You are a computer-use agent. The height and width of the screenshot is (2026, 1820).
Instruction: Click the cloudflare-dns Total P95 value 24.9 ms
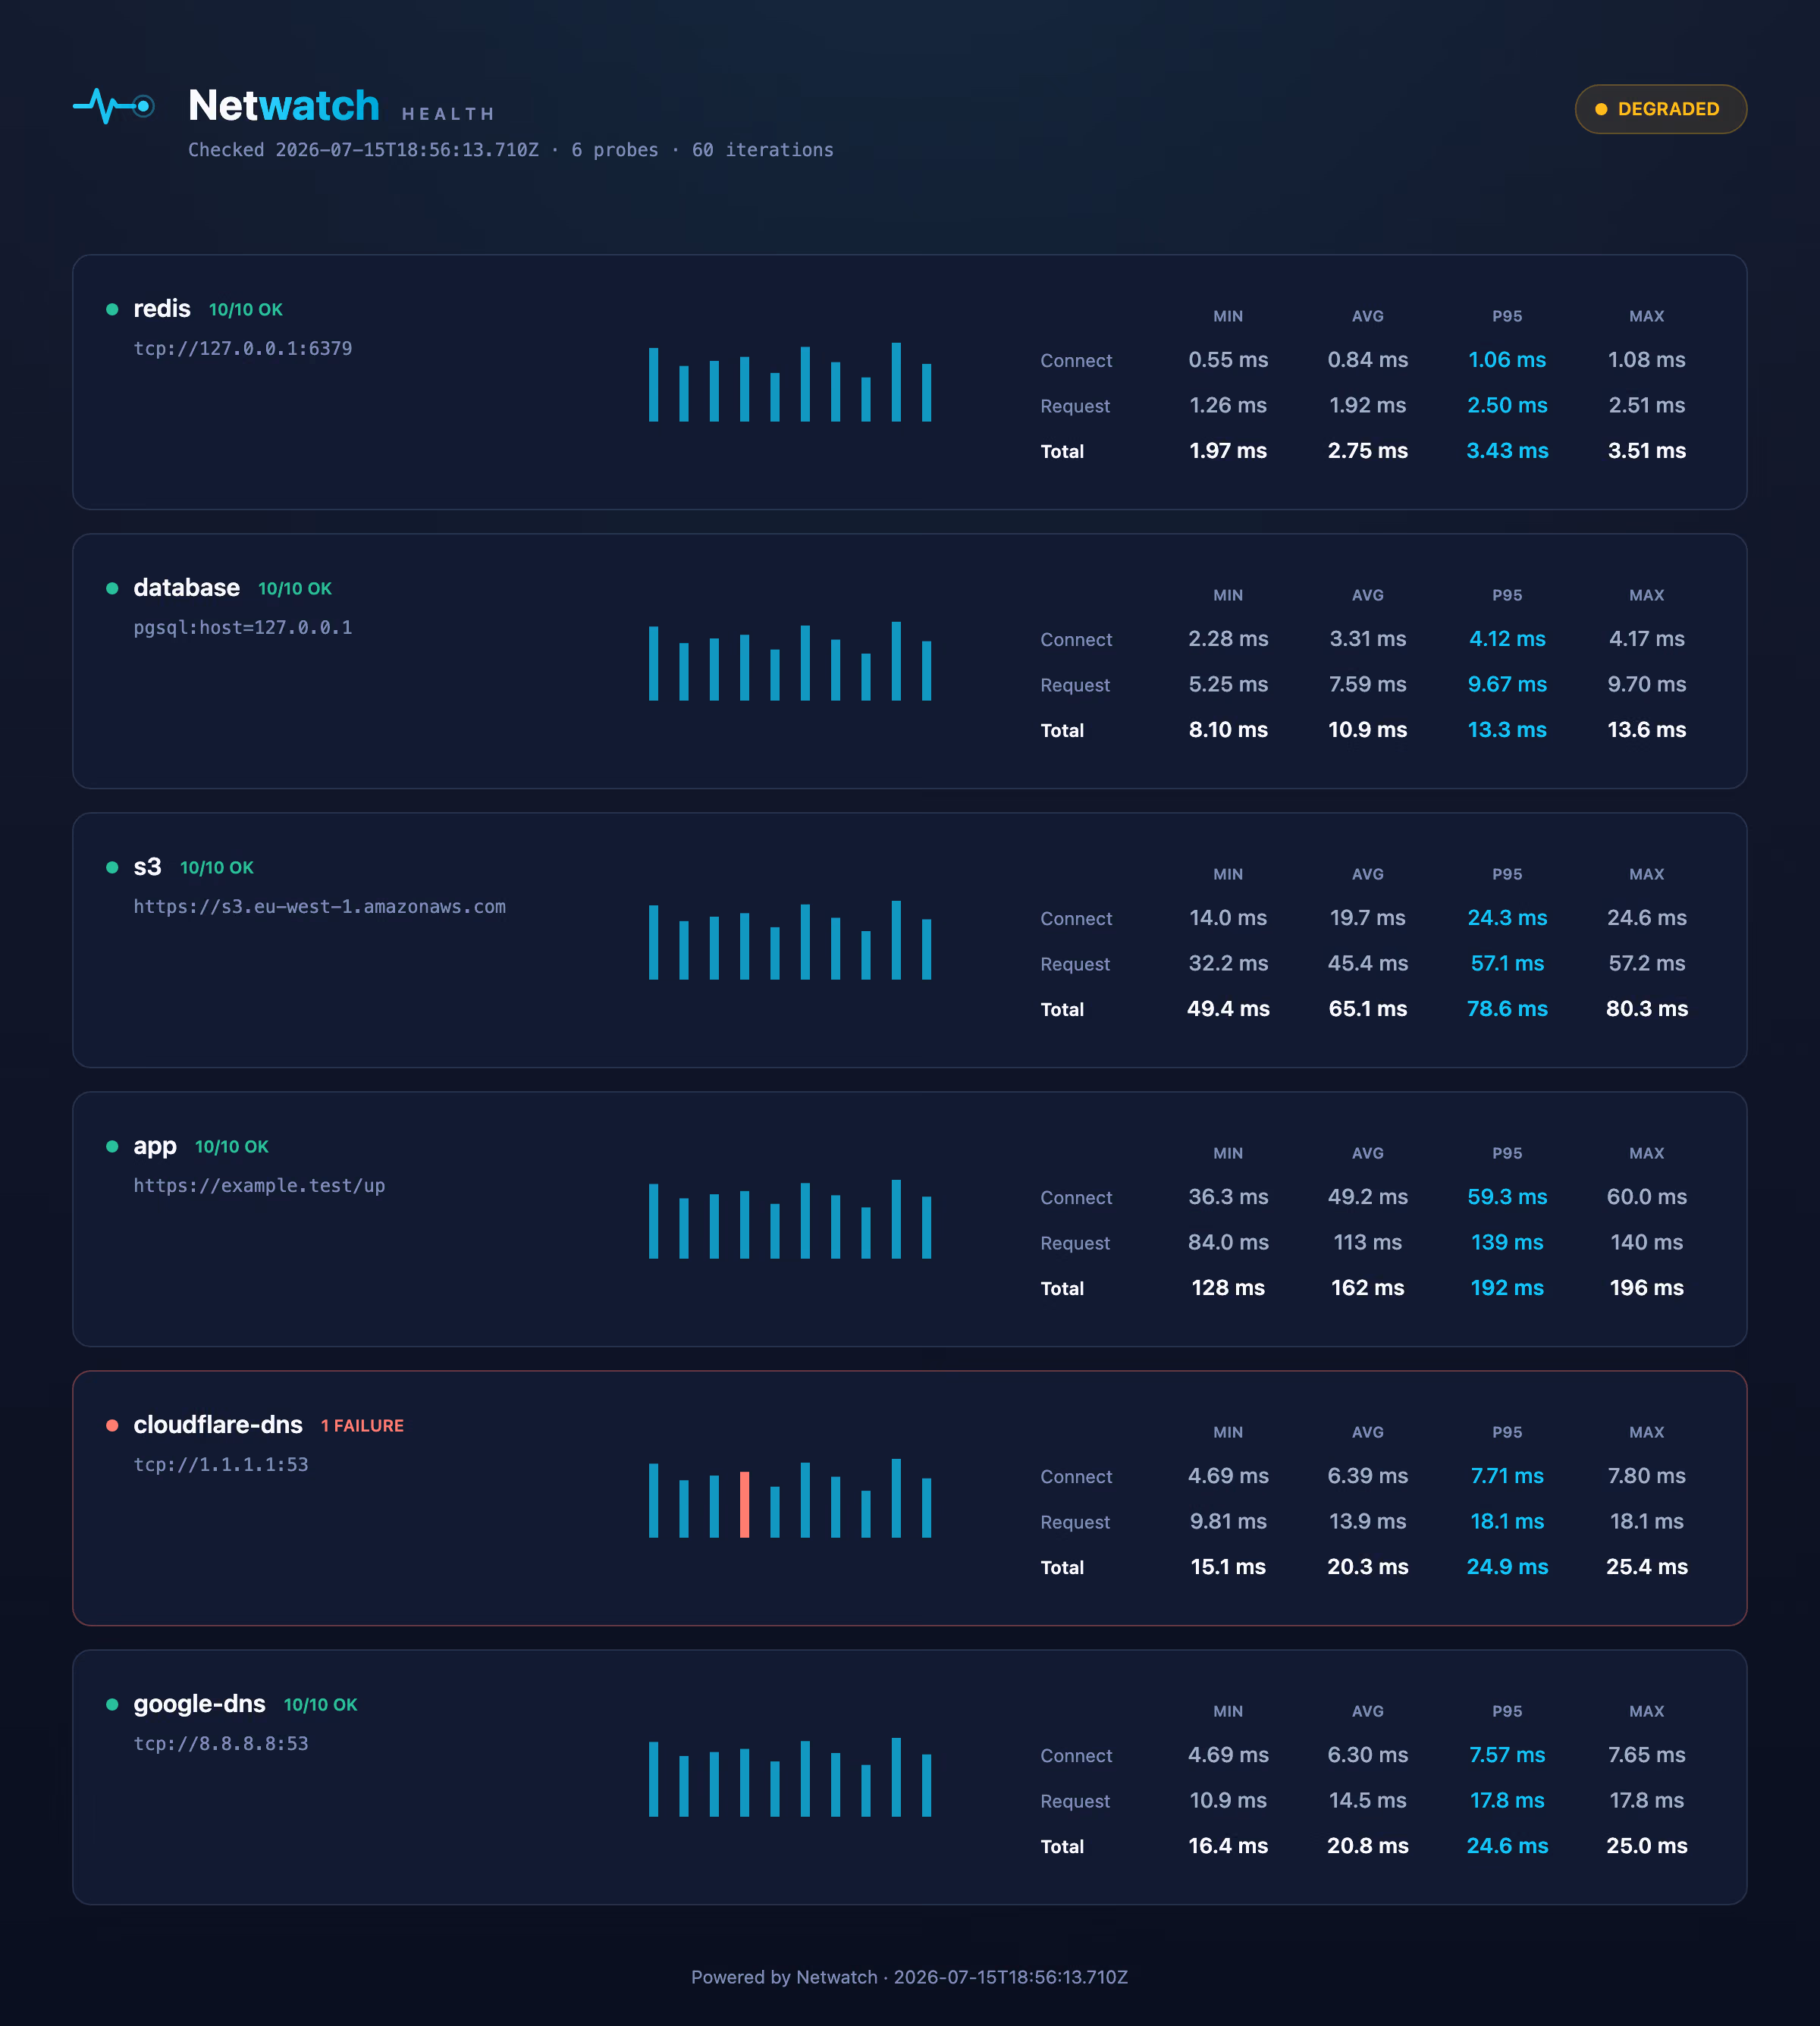click(1507, 1567)
